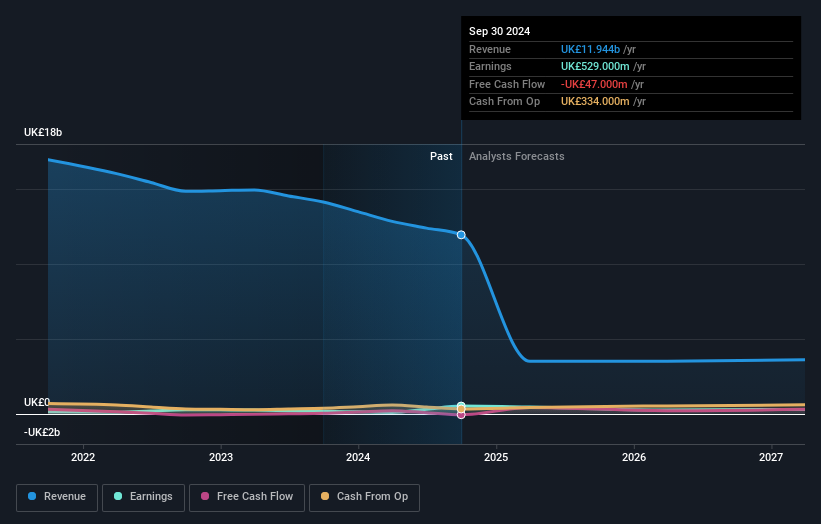Toggle the Revenue legend button
Viewport: 821px width, 524px height.
(57, 497)
